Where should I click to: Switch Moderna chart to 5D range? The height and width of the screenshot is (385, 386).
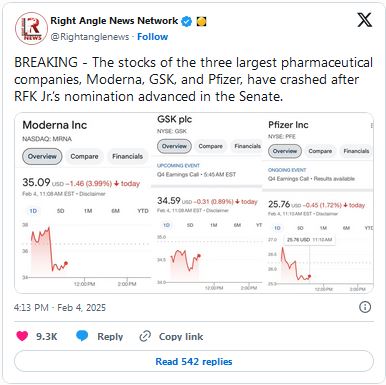tap(60, 211)
